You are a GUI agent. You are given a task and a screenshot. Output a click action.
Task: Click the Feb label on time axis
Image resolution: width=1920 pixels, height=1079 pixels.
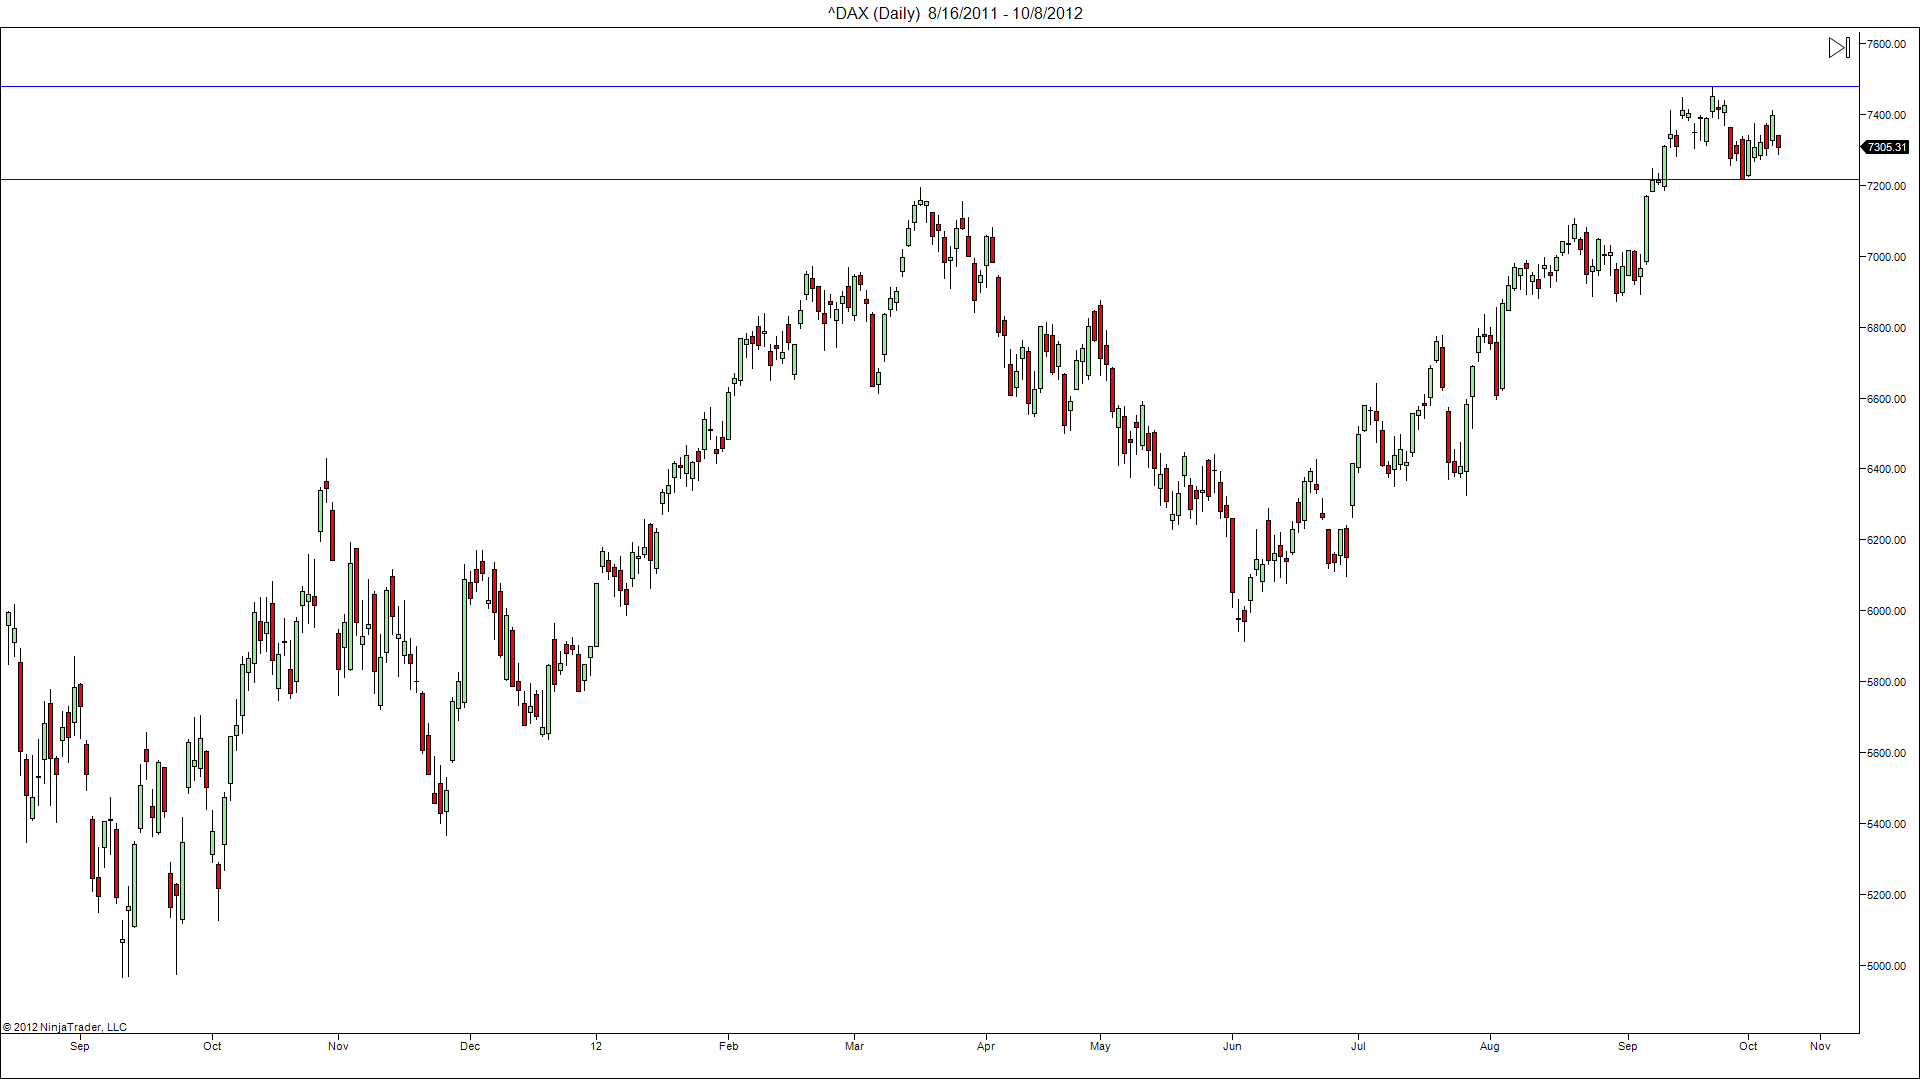728,1046
